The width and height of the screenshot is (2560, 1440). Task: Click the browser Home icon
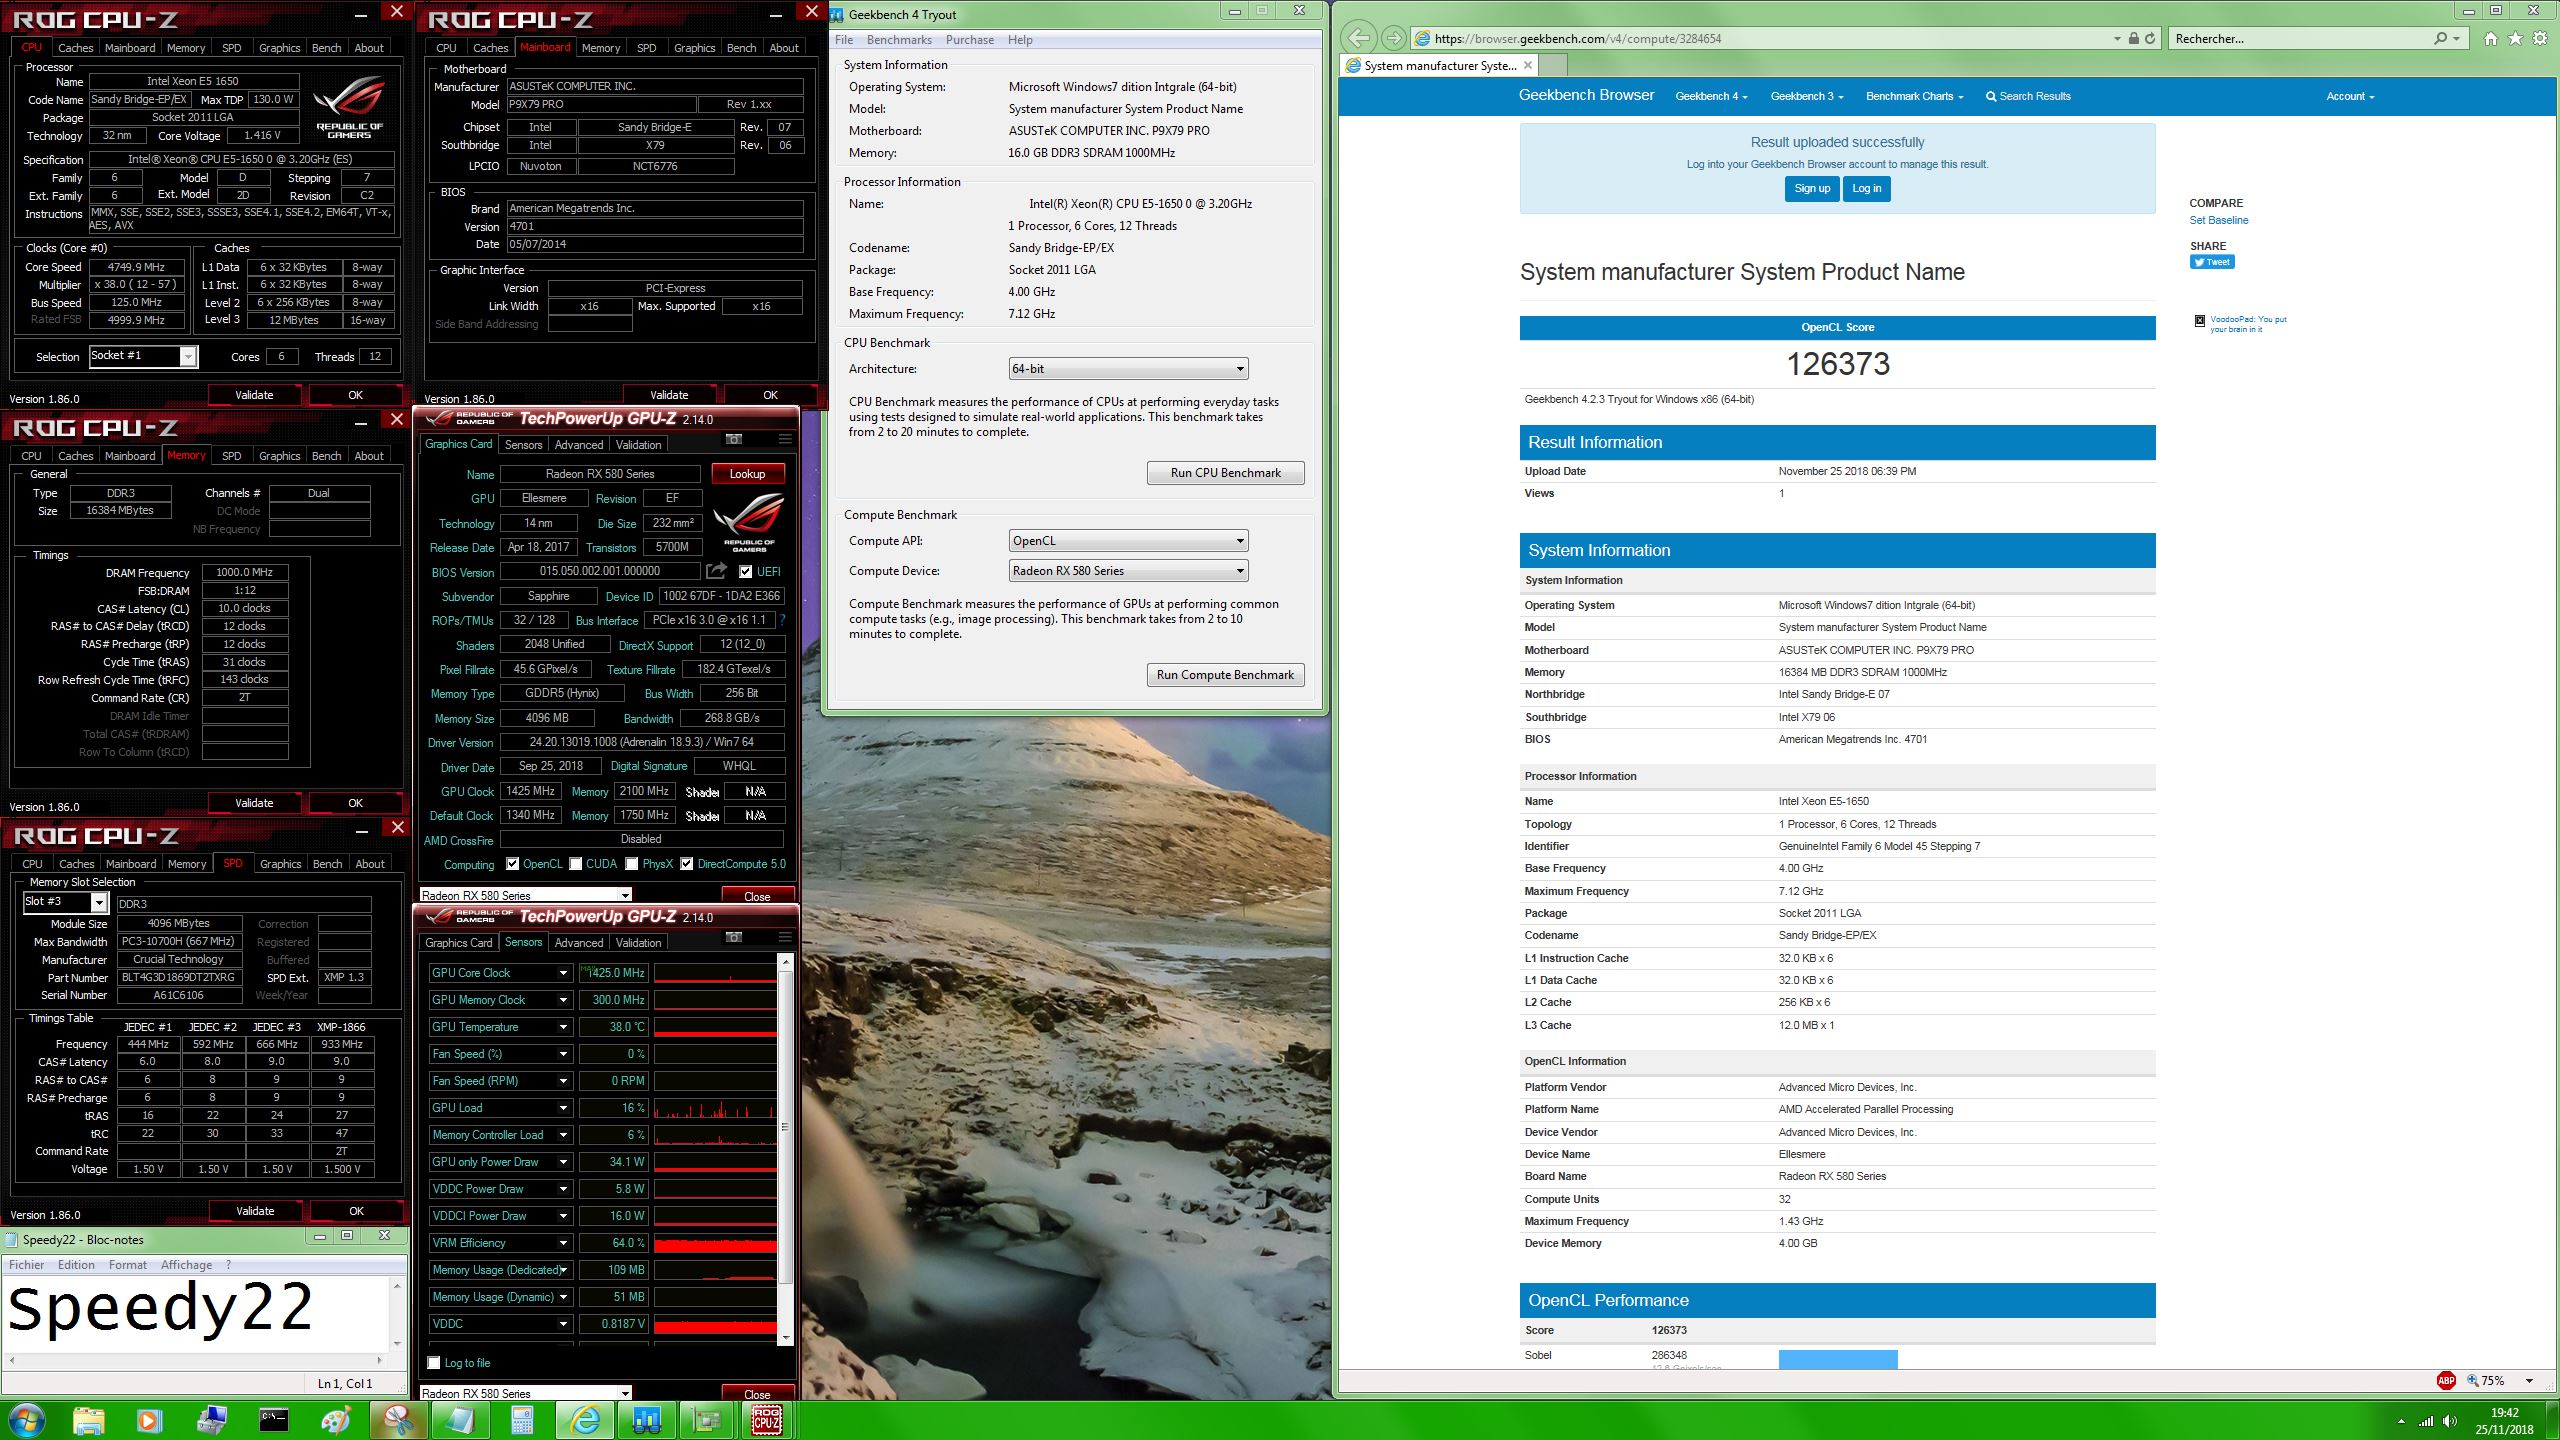pyautogui.click(x=2490, y=39)
